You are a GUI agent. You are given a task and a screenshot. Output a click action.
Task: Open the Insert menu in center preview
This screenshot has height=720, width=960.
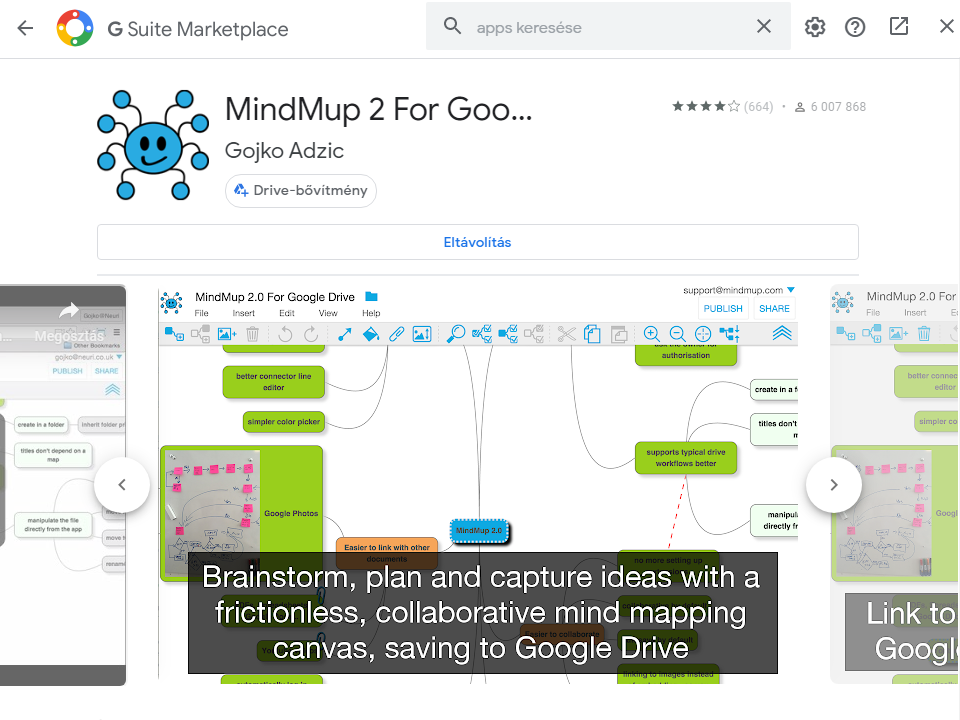(244, 313)
